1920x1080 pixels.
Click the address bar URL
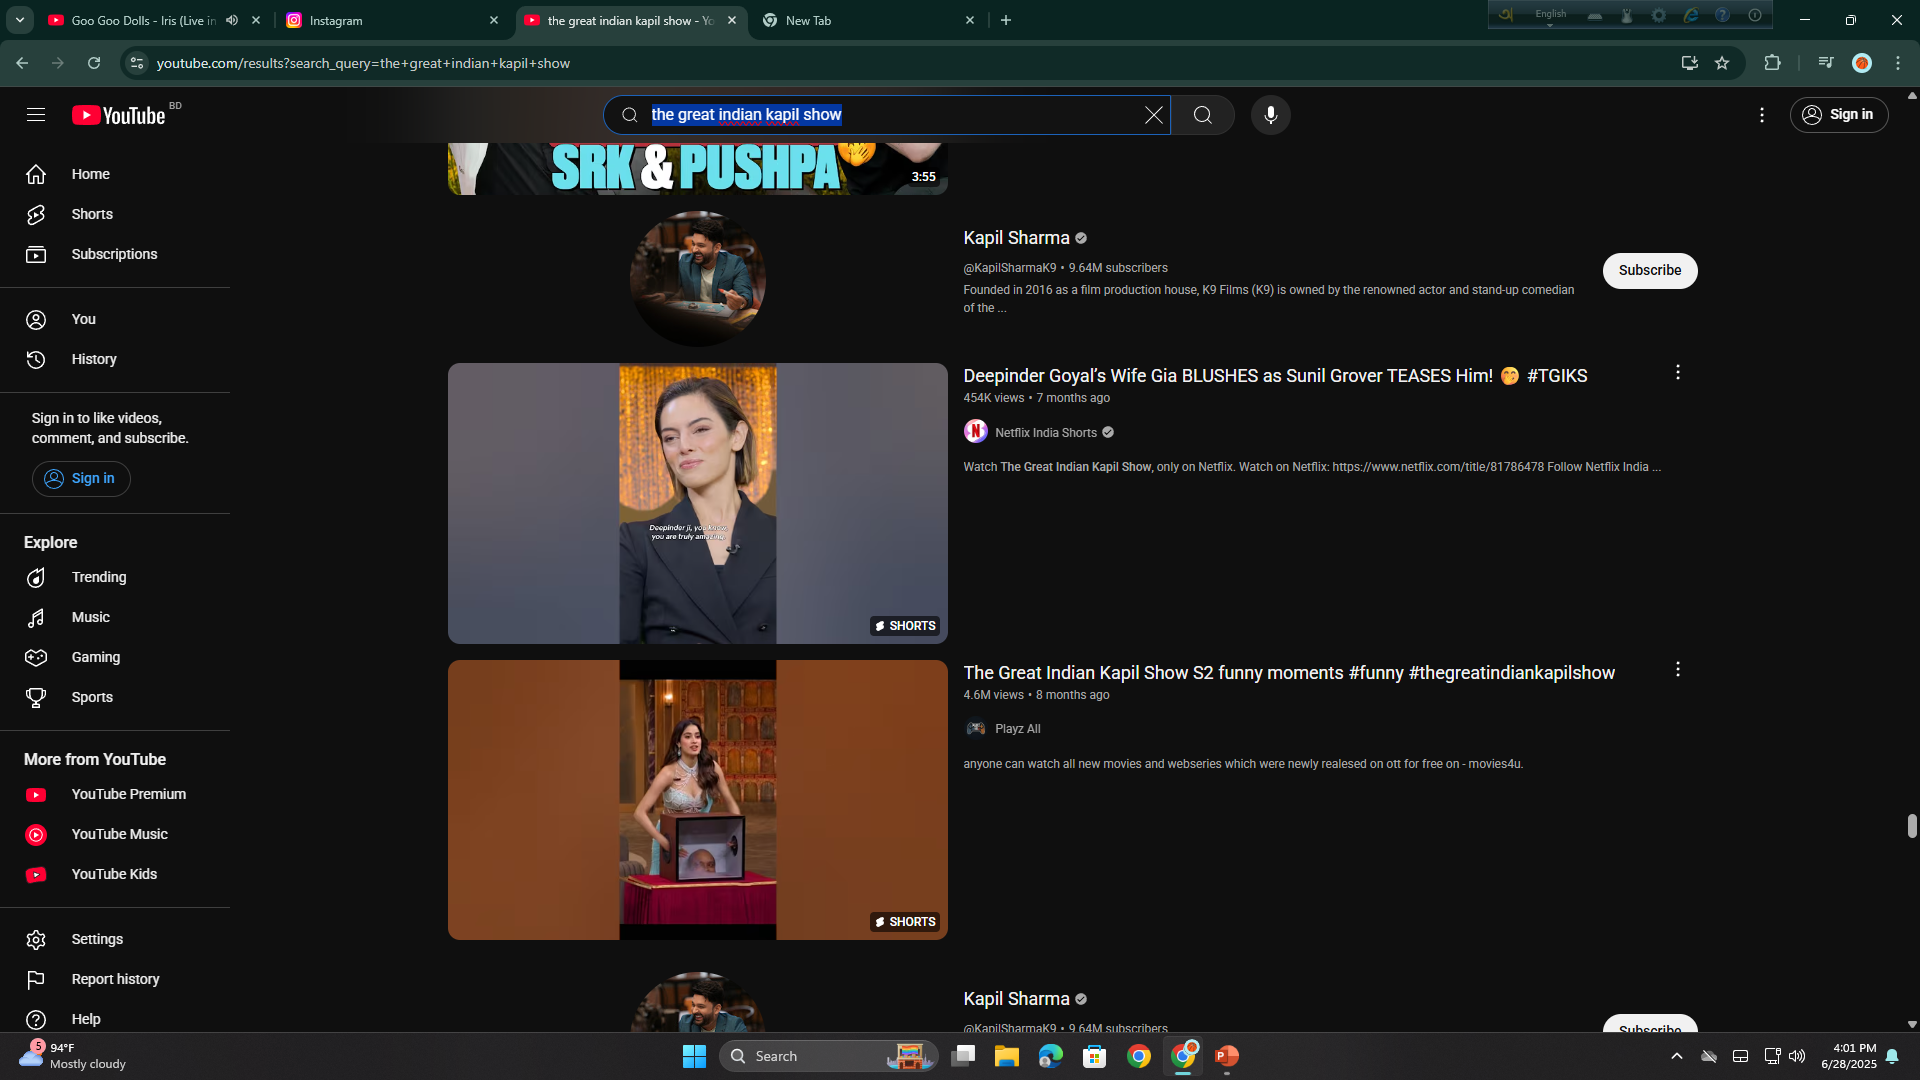(363, 63)
